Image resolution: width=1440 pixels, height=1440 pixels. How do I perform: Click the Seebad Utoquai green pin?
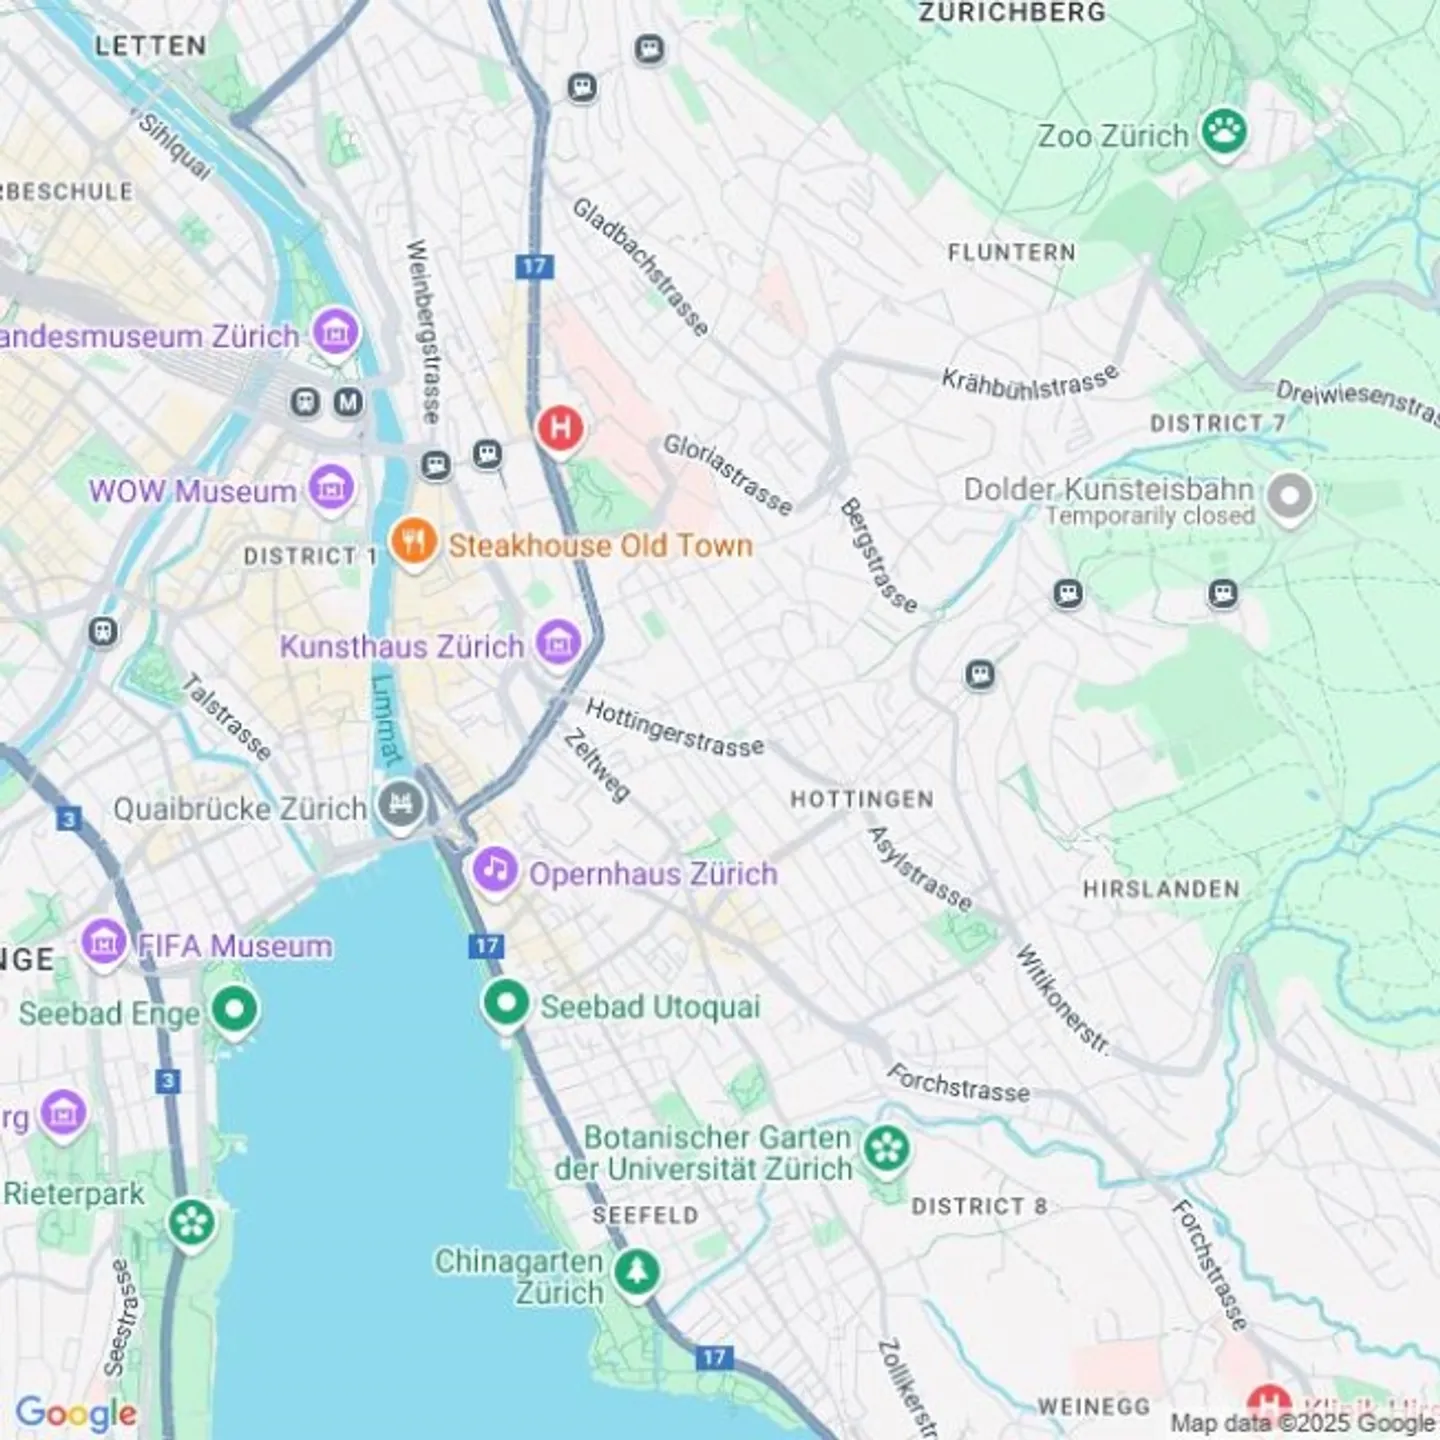pos(506,1004)
